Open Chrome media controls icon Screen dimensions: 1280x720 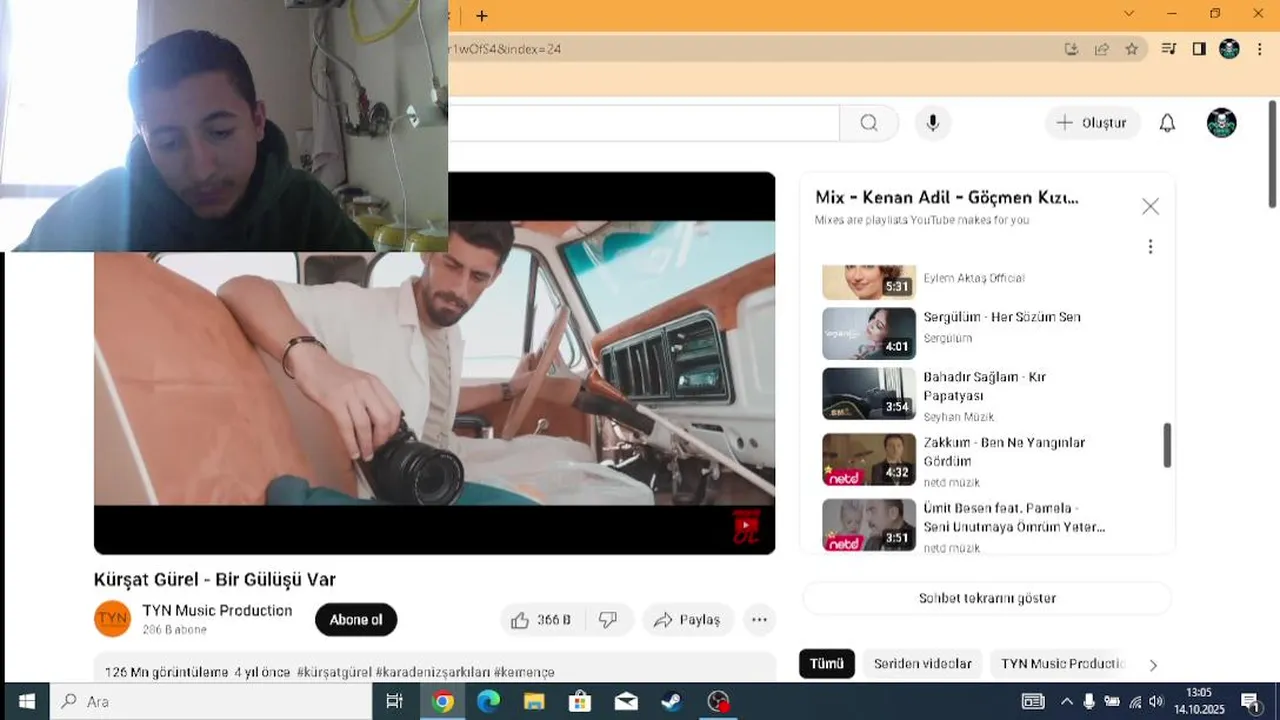coord(1168,49)
